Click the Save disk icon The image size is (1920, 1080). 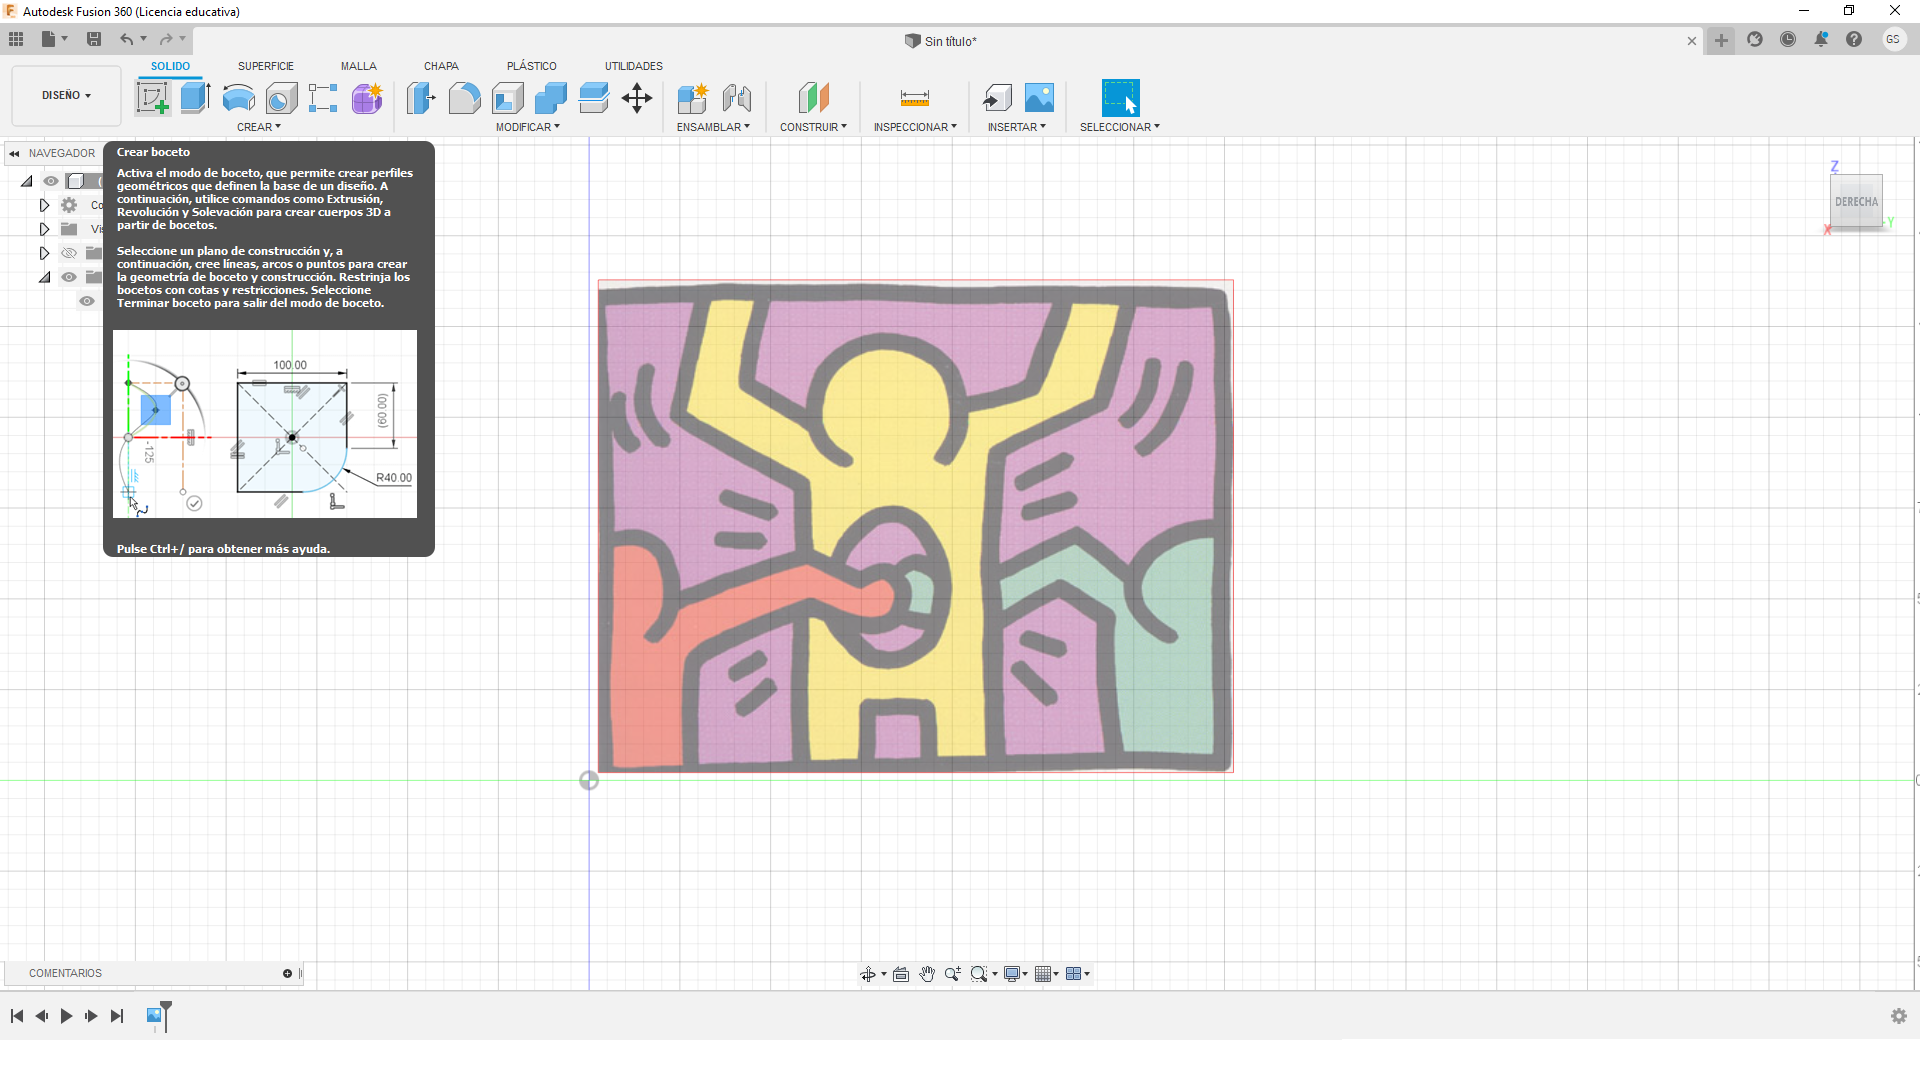94,39
